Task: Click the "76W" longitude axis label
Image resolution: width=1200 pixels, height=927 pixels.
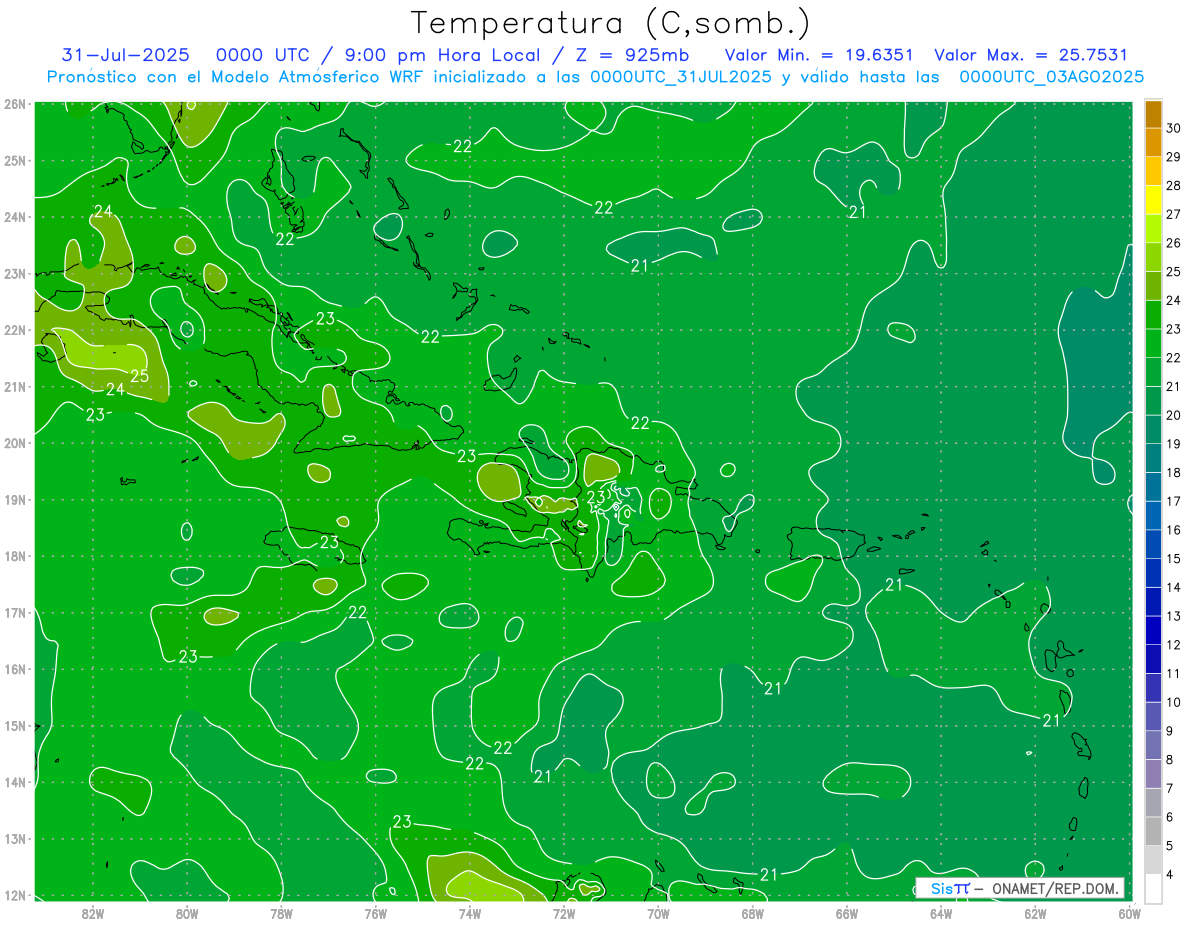Action: (x=375, y=913)
